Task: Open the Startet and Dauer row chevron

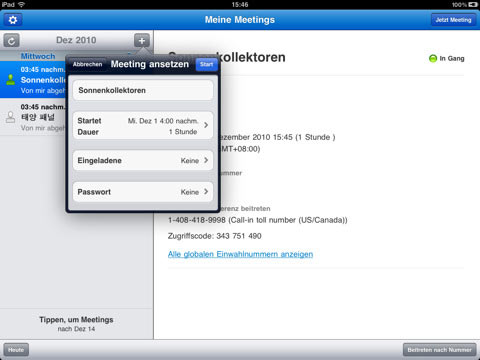Action: pos(206,125)
